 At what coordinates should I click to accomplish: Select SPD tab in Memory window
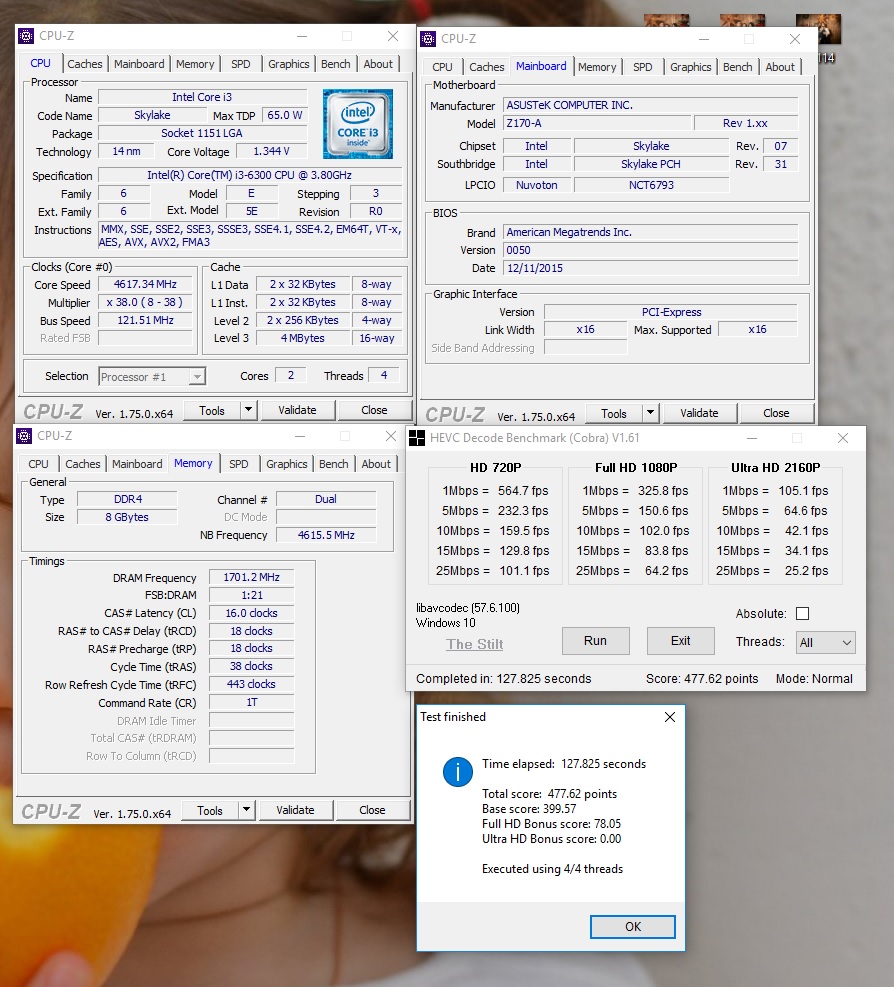(x=239, y=464)
